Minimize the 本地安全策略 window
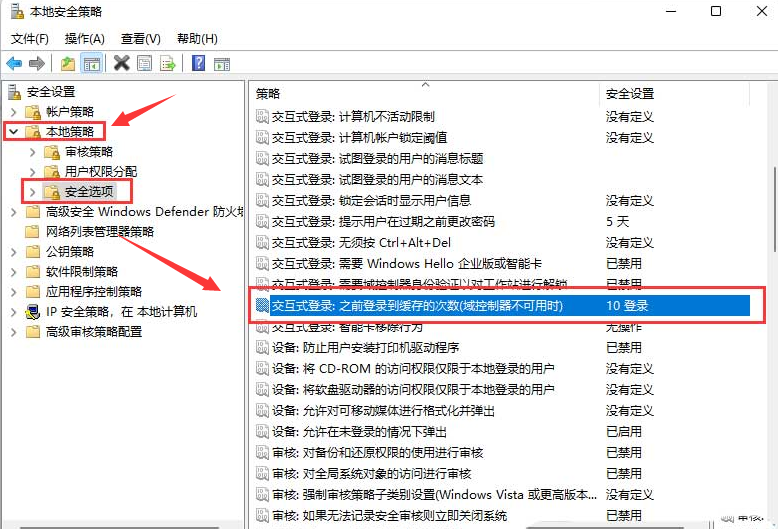 coord(671,11)
